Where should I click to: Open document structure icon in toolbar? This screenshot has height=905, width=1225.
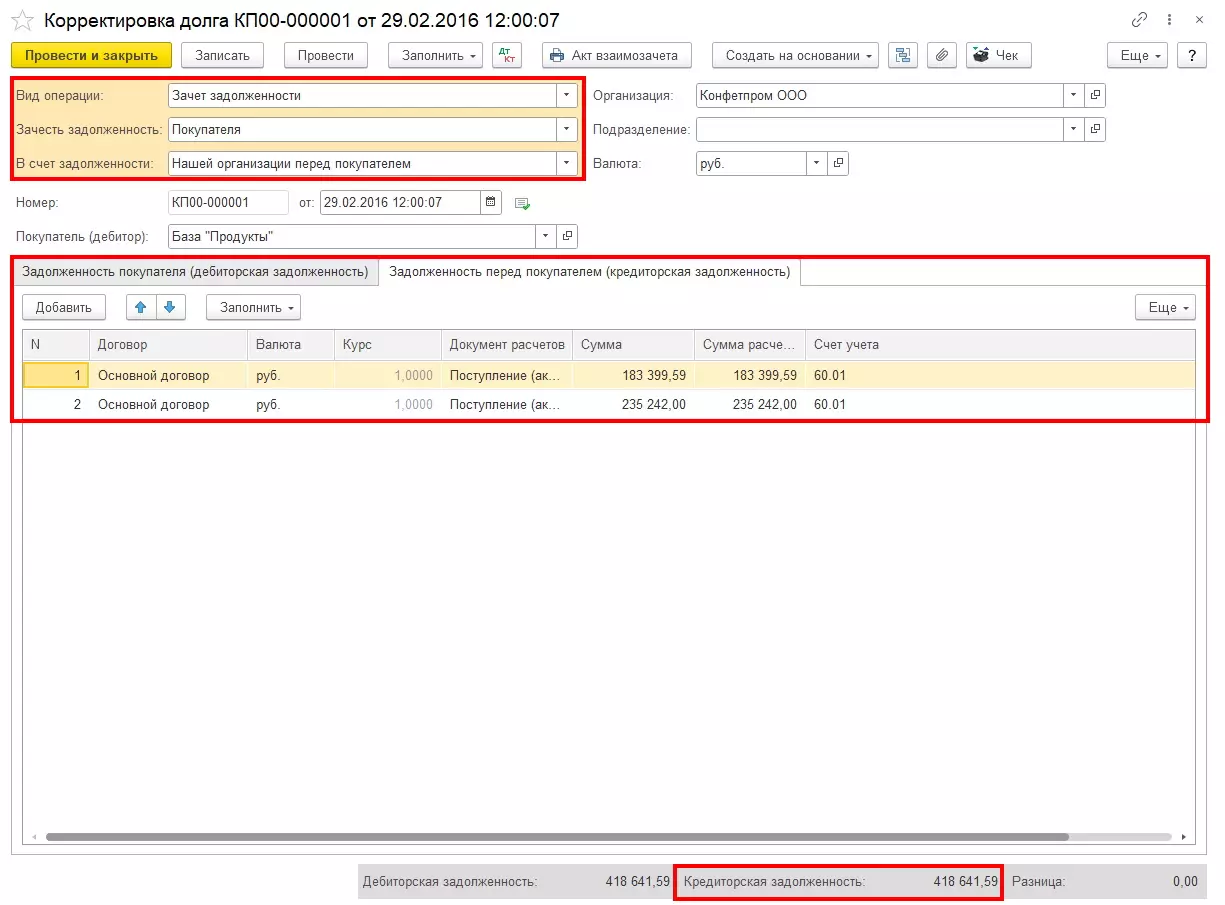(902, 55)
